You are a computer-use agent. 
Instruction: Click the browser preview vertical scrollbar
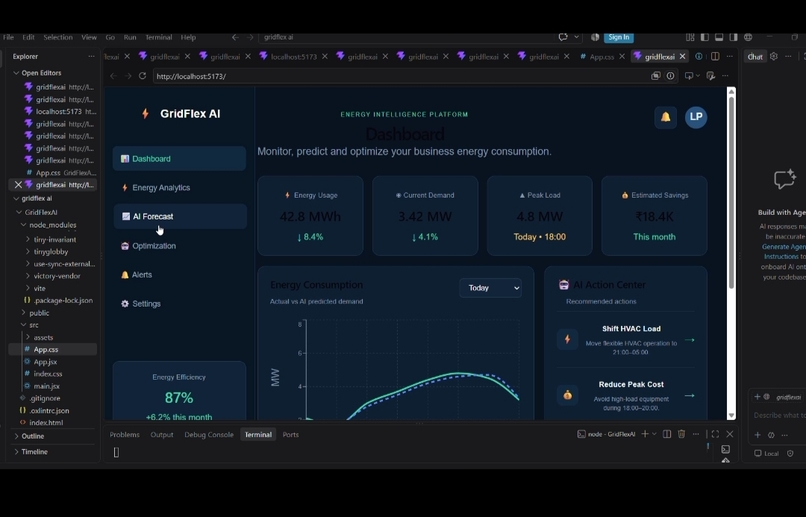(731, 192)
